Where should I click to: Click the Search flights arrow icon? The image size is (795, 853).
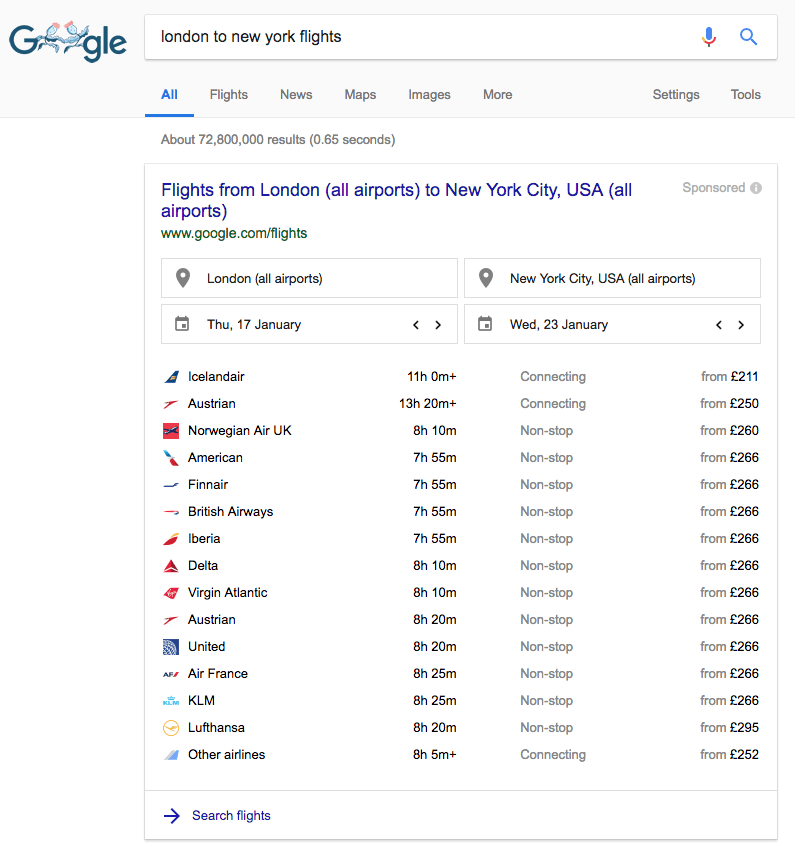(x=171, y=815)
